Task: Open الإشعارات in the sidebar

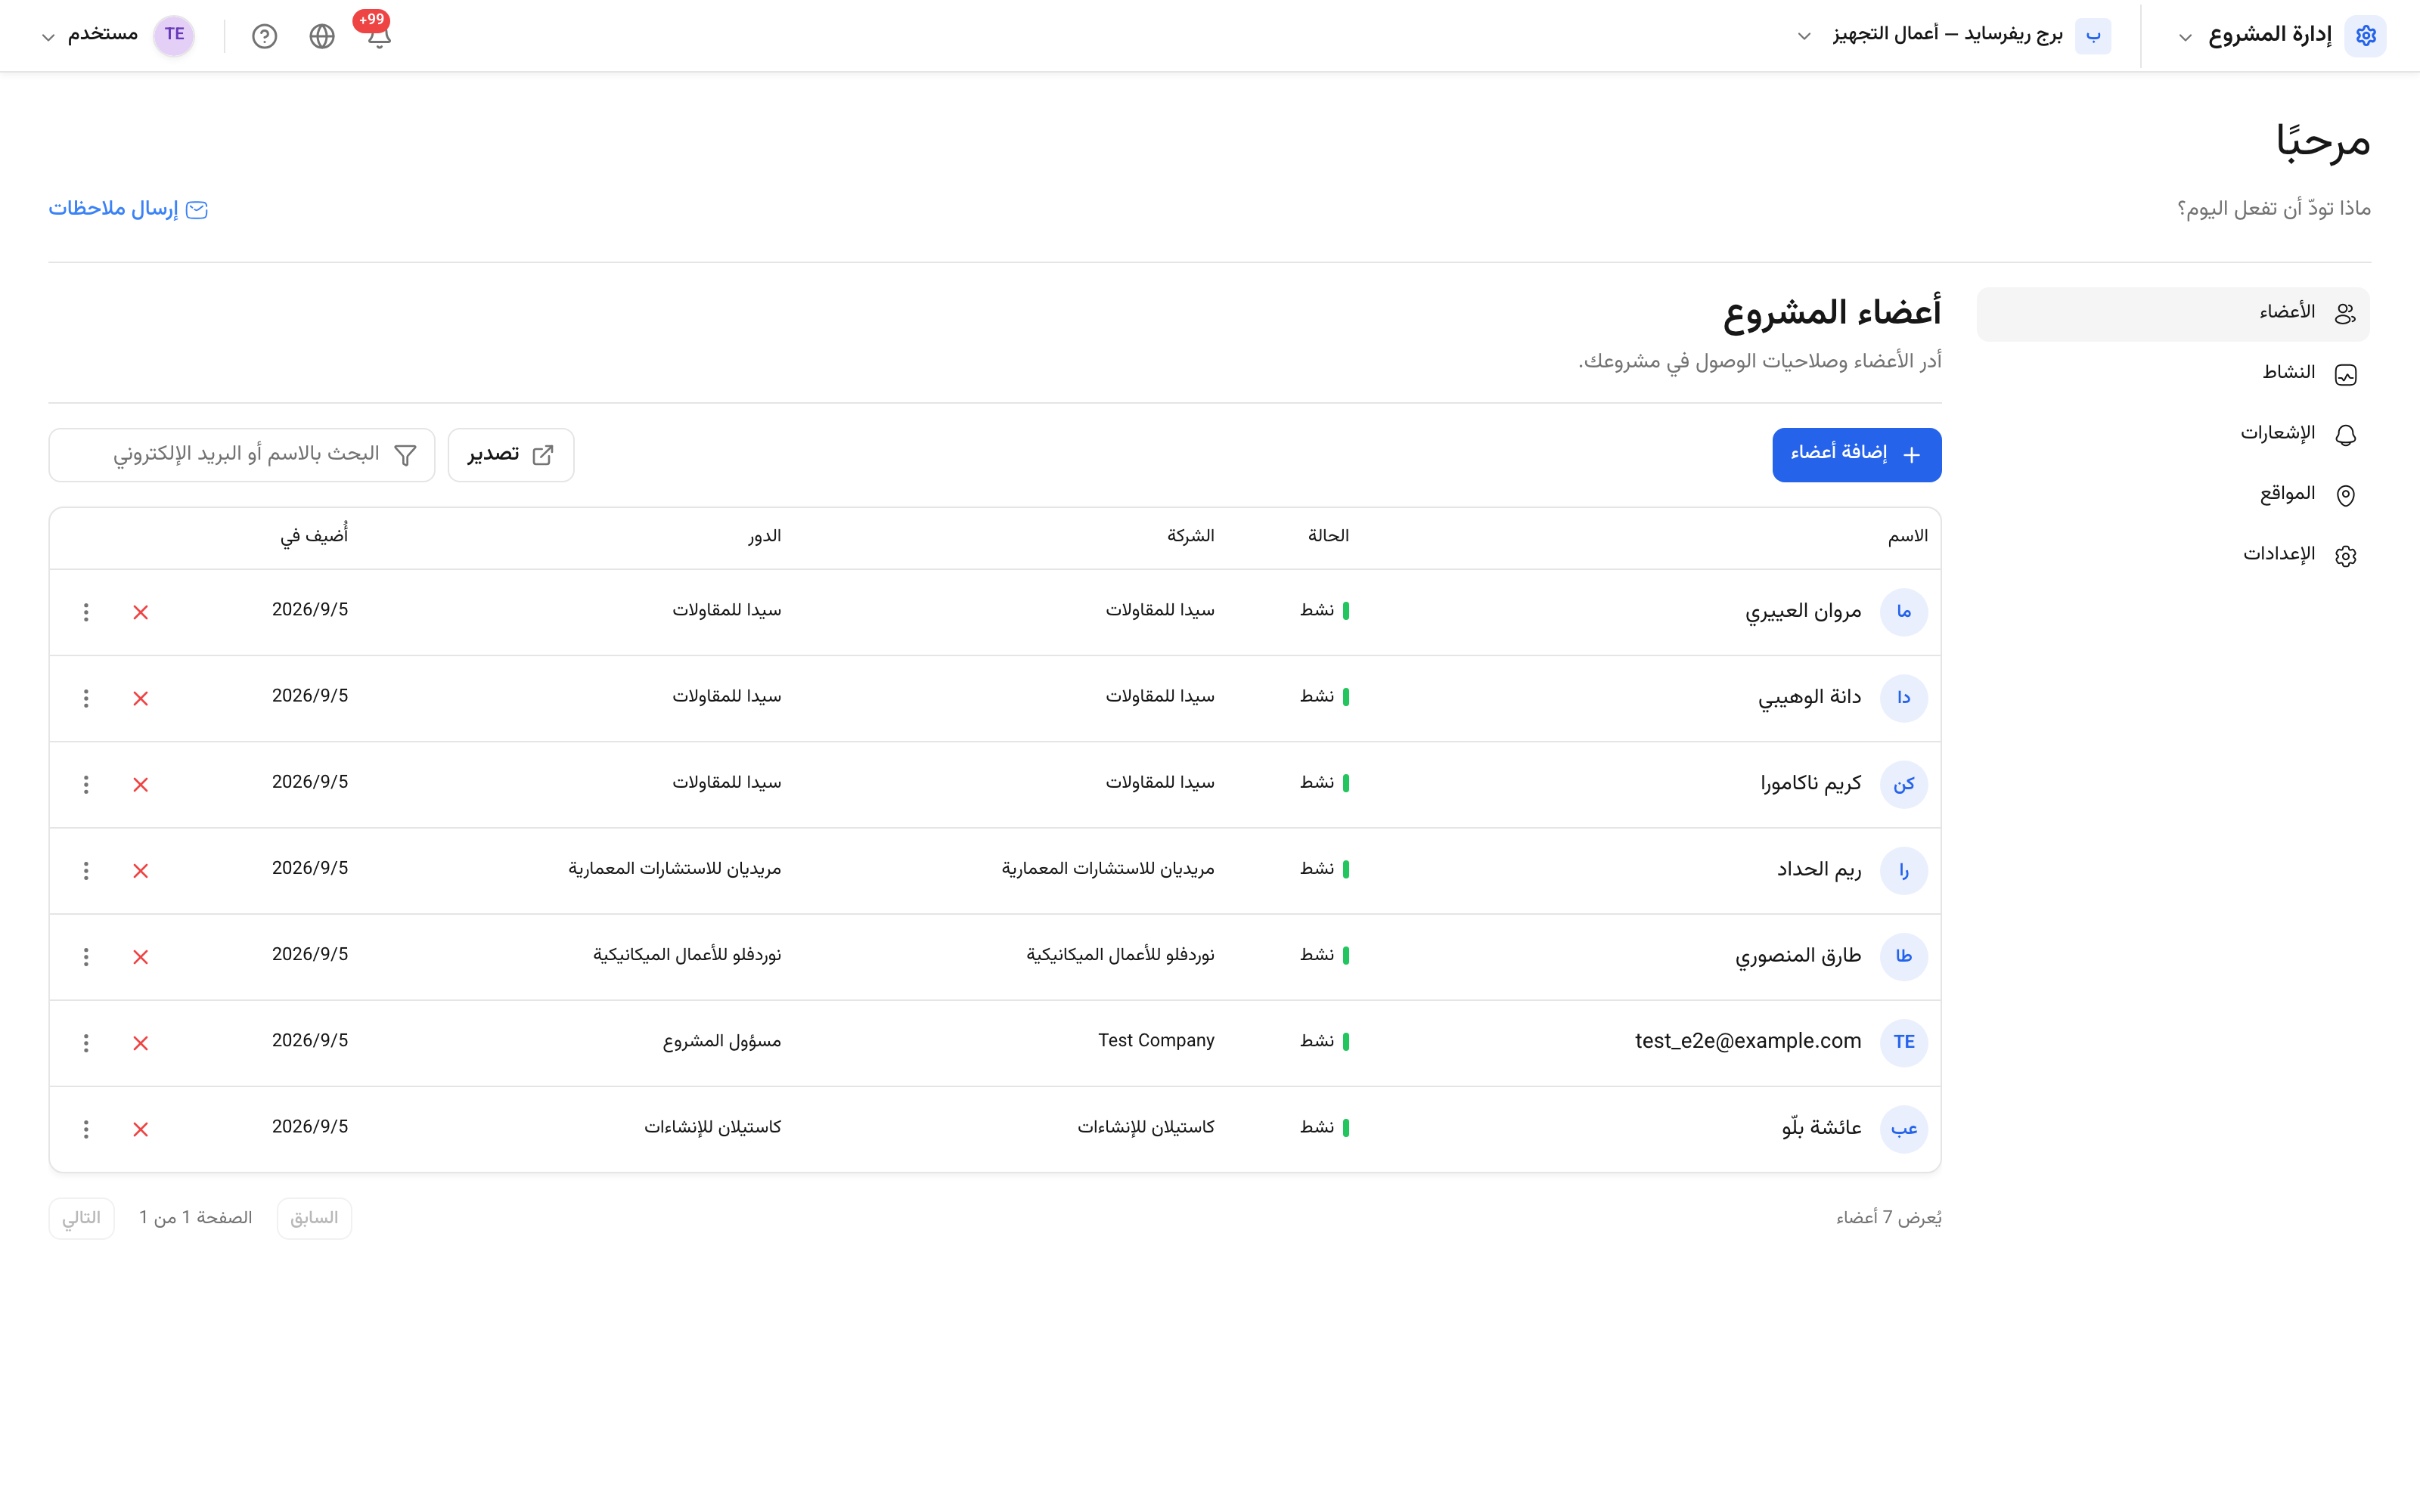Action: (x=2172, y=434)
